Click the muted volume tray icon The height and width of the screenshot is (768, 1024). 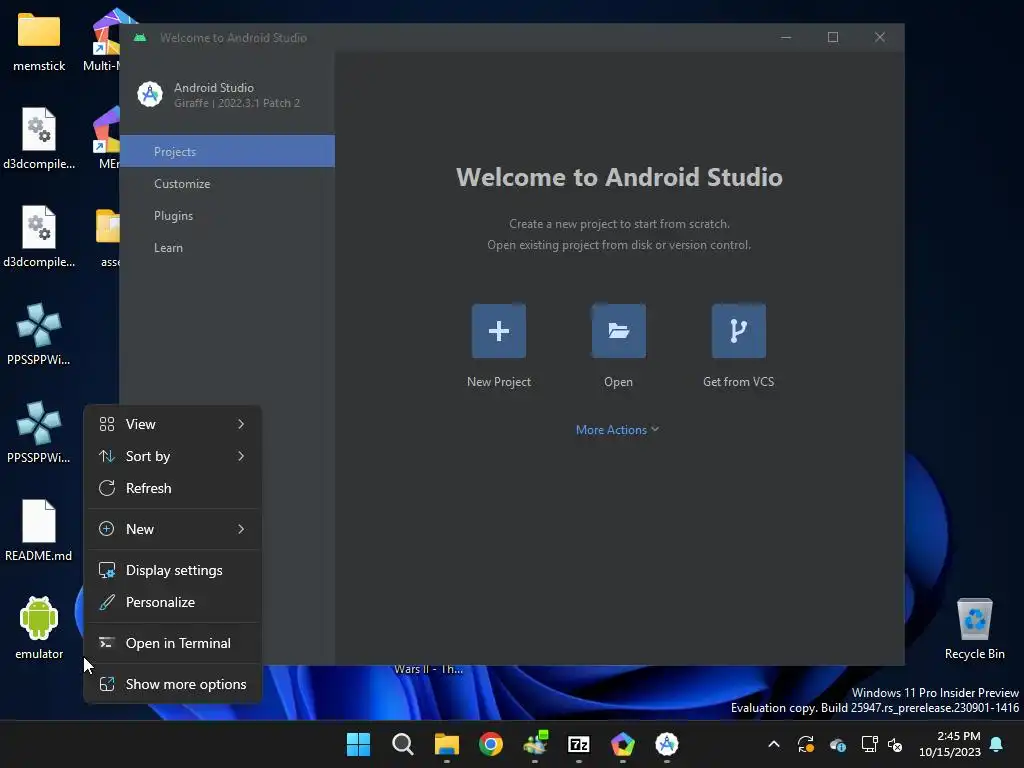(x=895, y=744)
